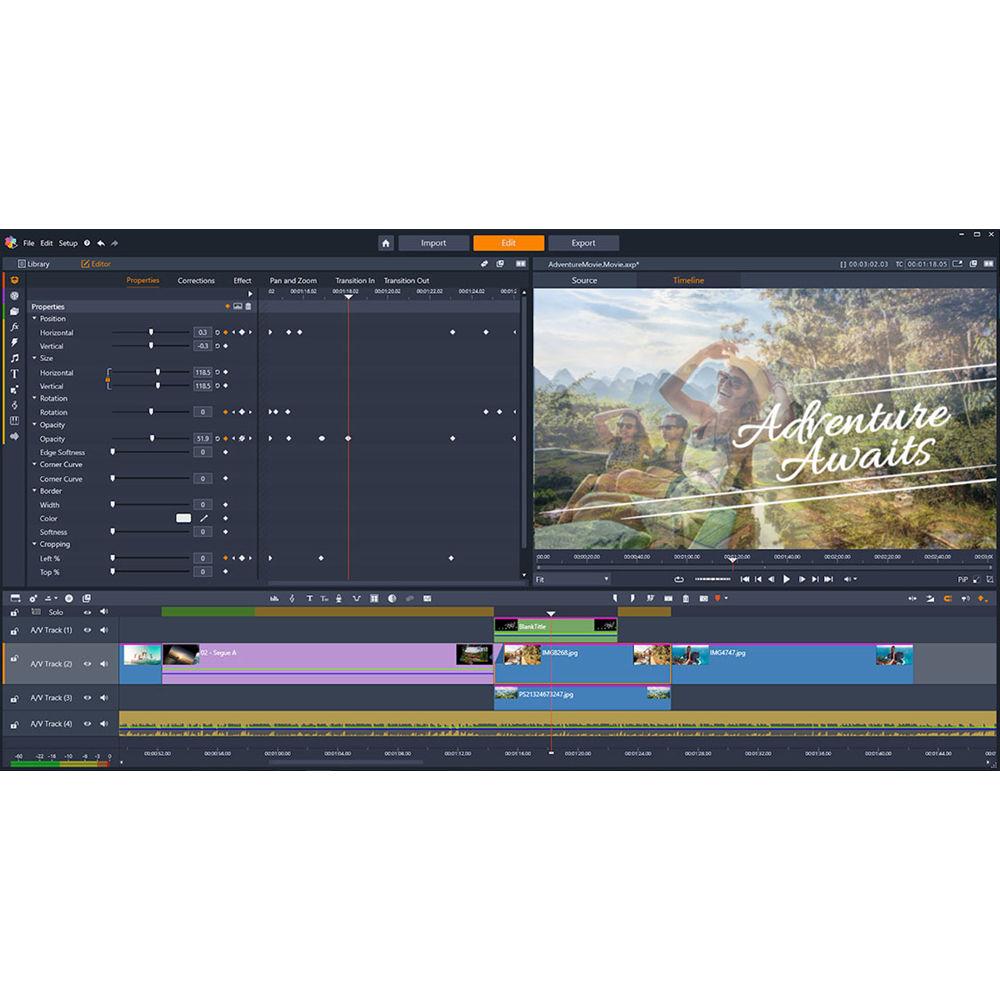1000x1000 pixels.
Task: Open the Effects (fx) panel from the sidebar
Action: (x=14, y=326)
